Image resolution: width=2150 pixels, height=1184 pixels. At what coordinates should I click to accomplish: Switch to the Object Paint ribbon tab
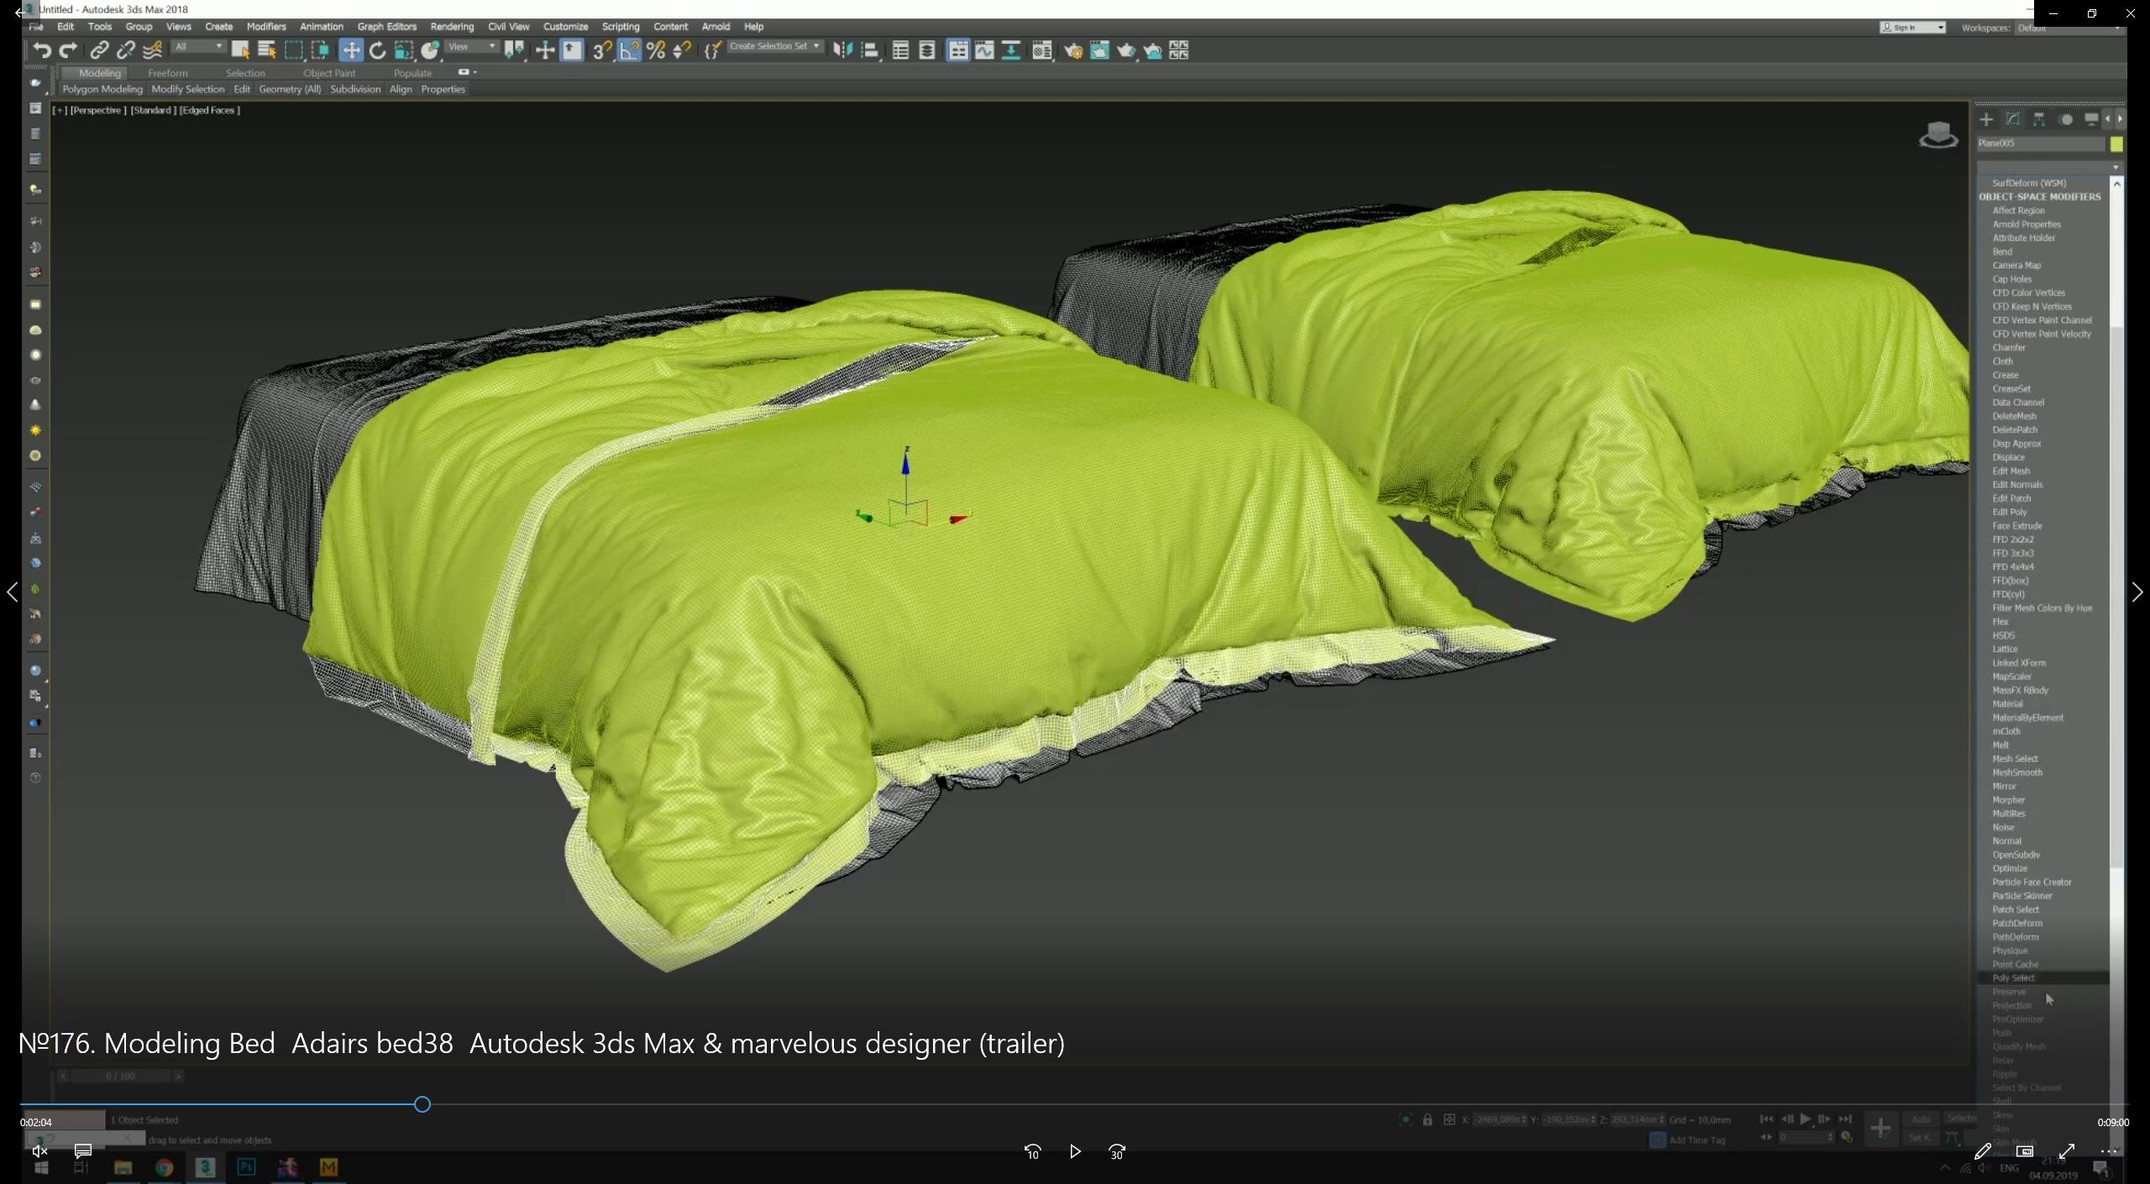pos(329,73)
